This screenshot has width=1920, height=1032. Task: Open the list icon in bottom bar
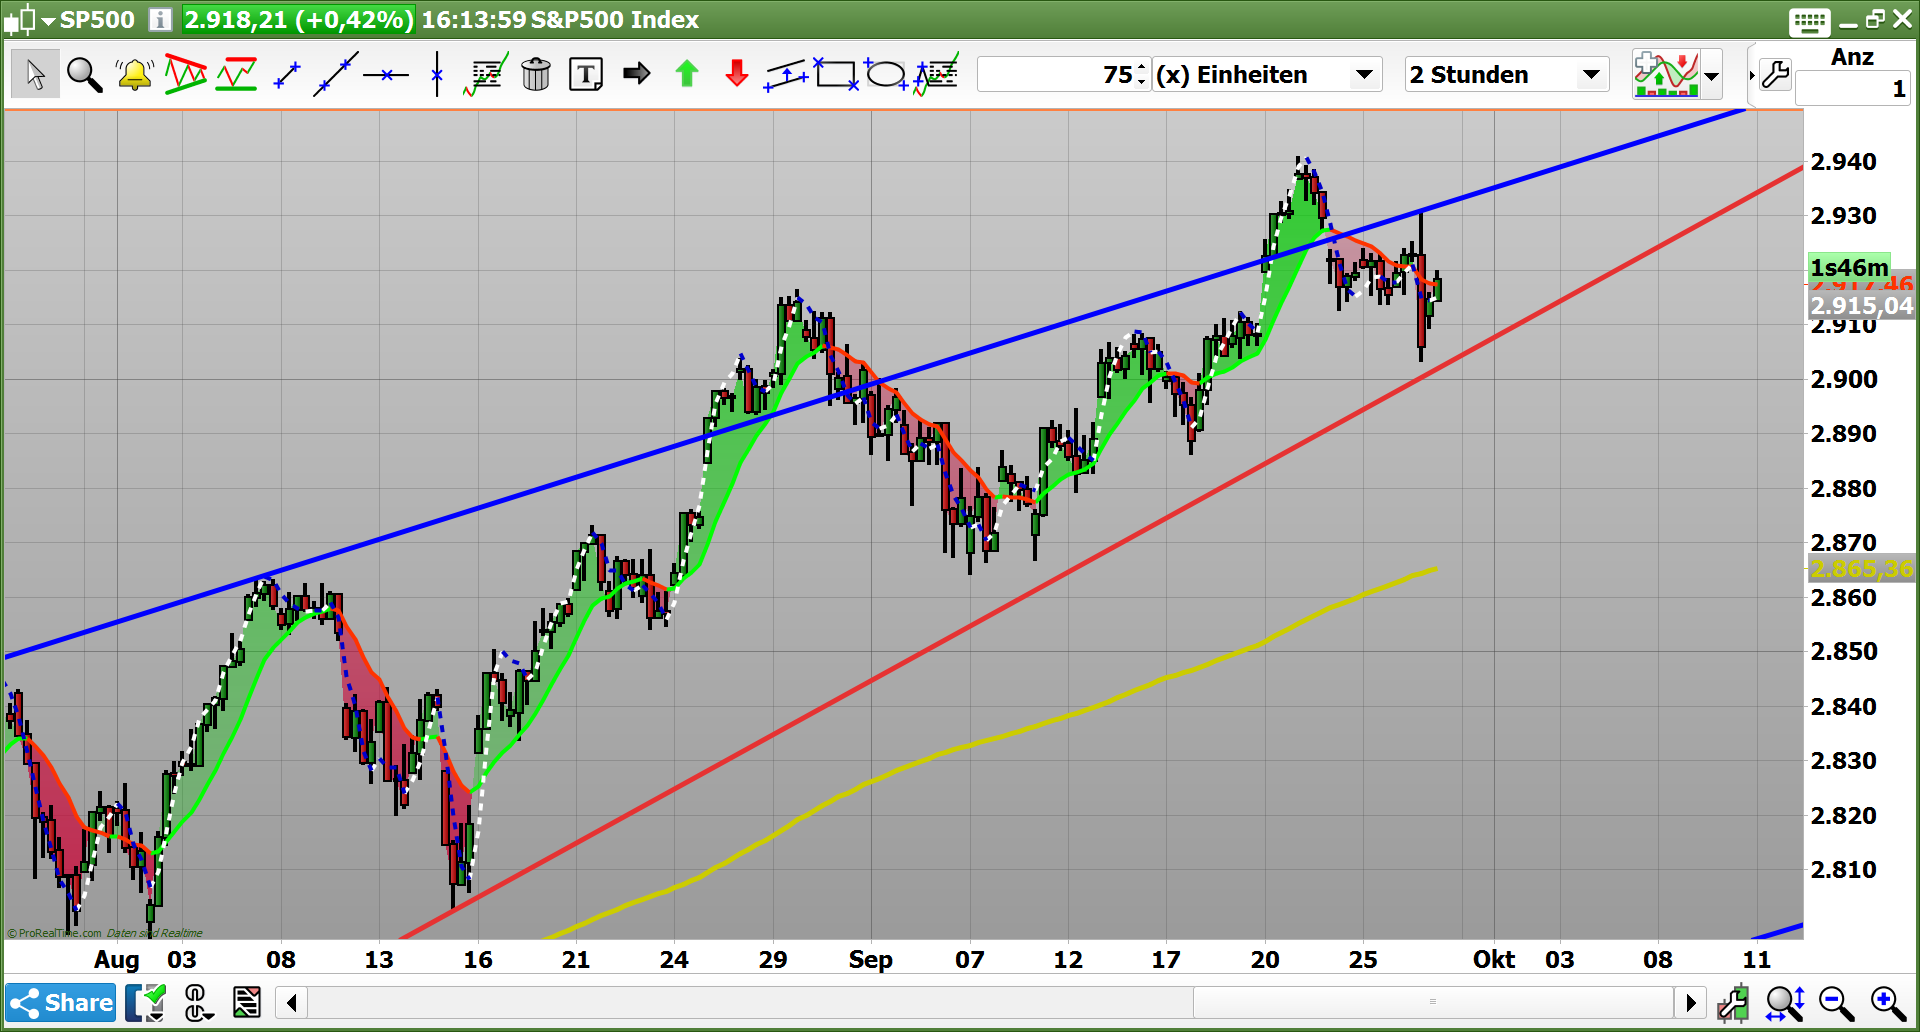pos(246,1002)
